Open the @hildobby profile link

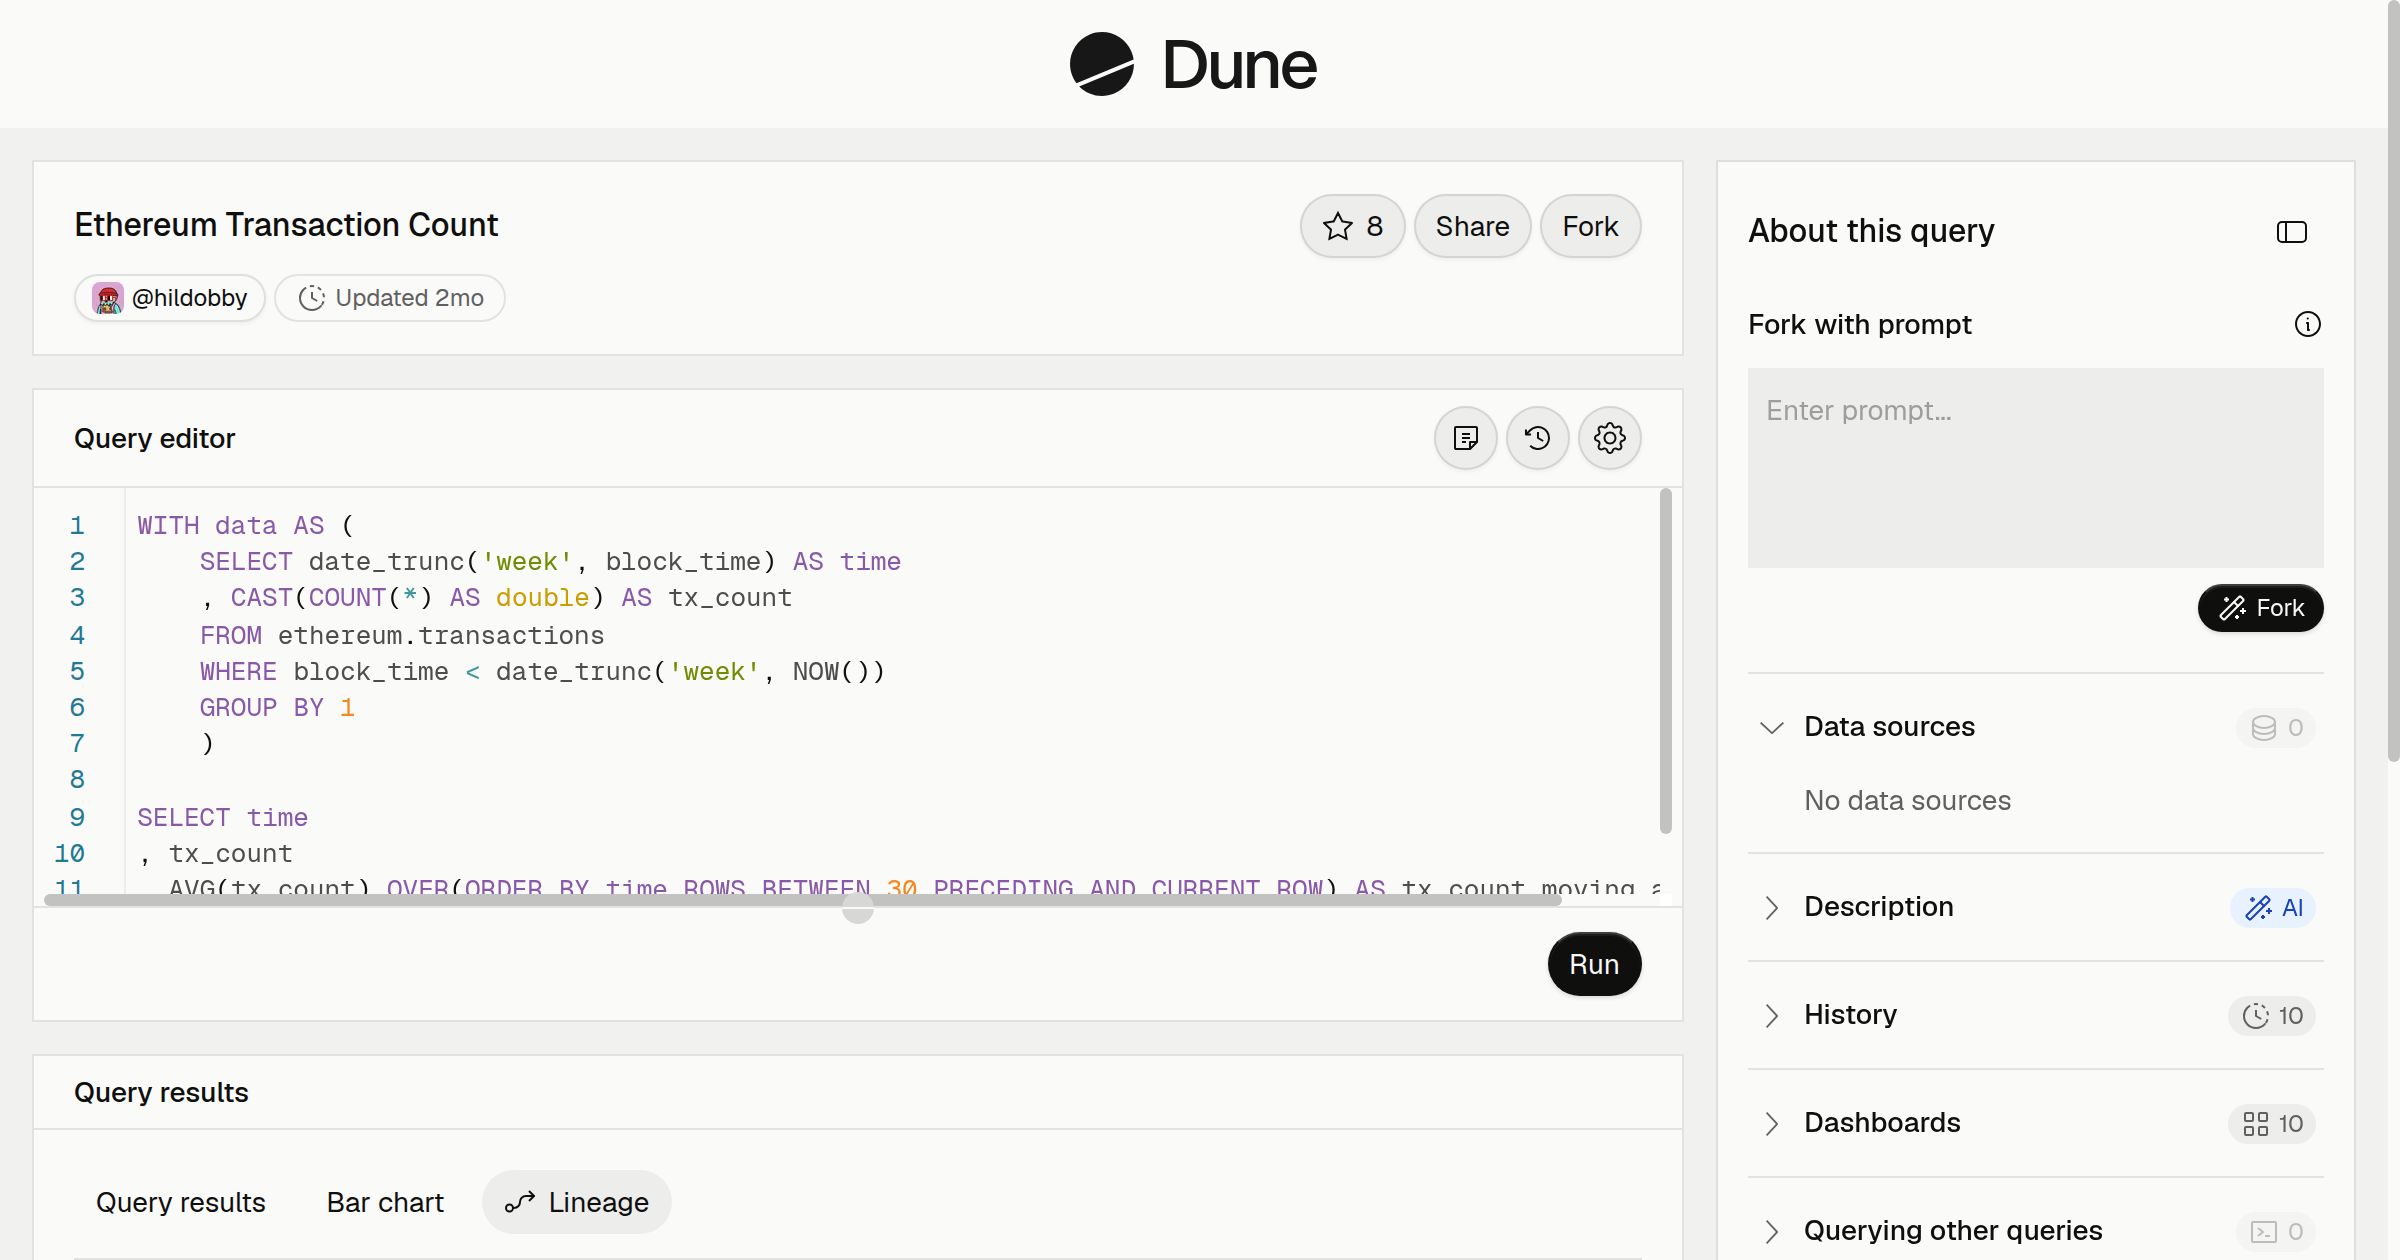coord(170,298)
